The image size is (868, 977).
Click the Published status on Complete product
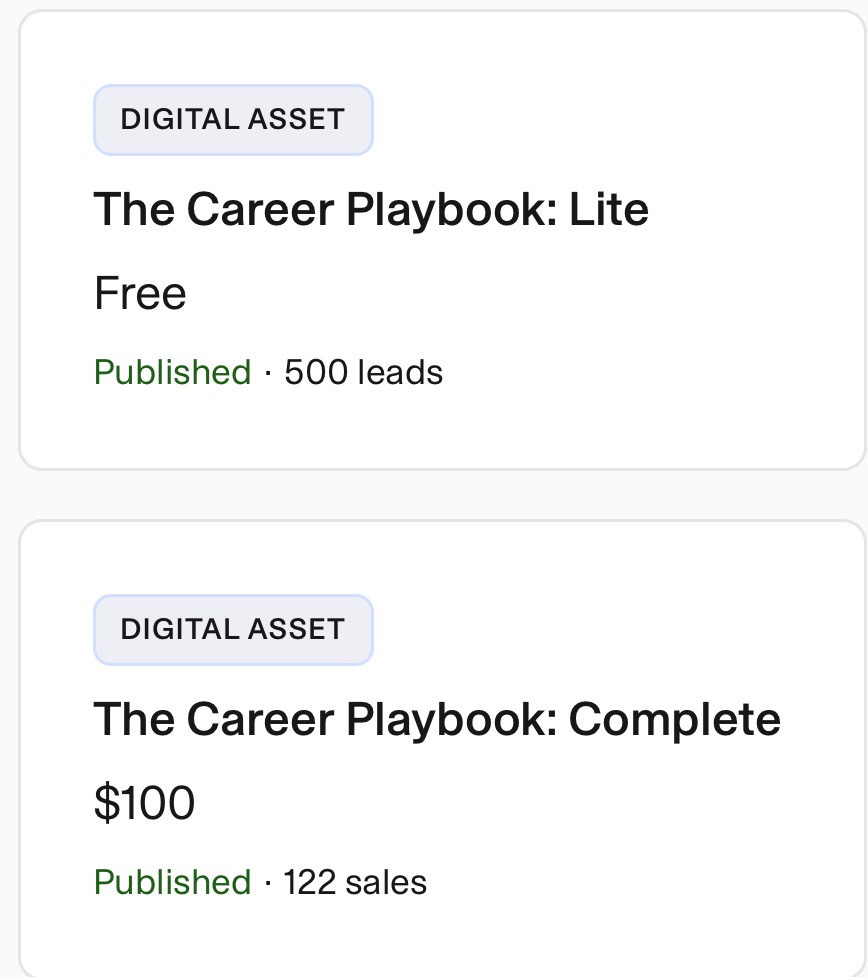coord(173,882)
